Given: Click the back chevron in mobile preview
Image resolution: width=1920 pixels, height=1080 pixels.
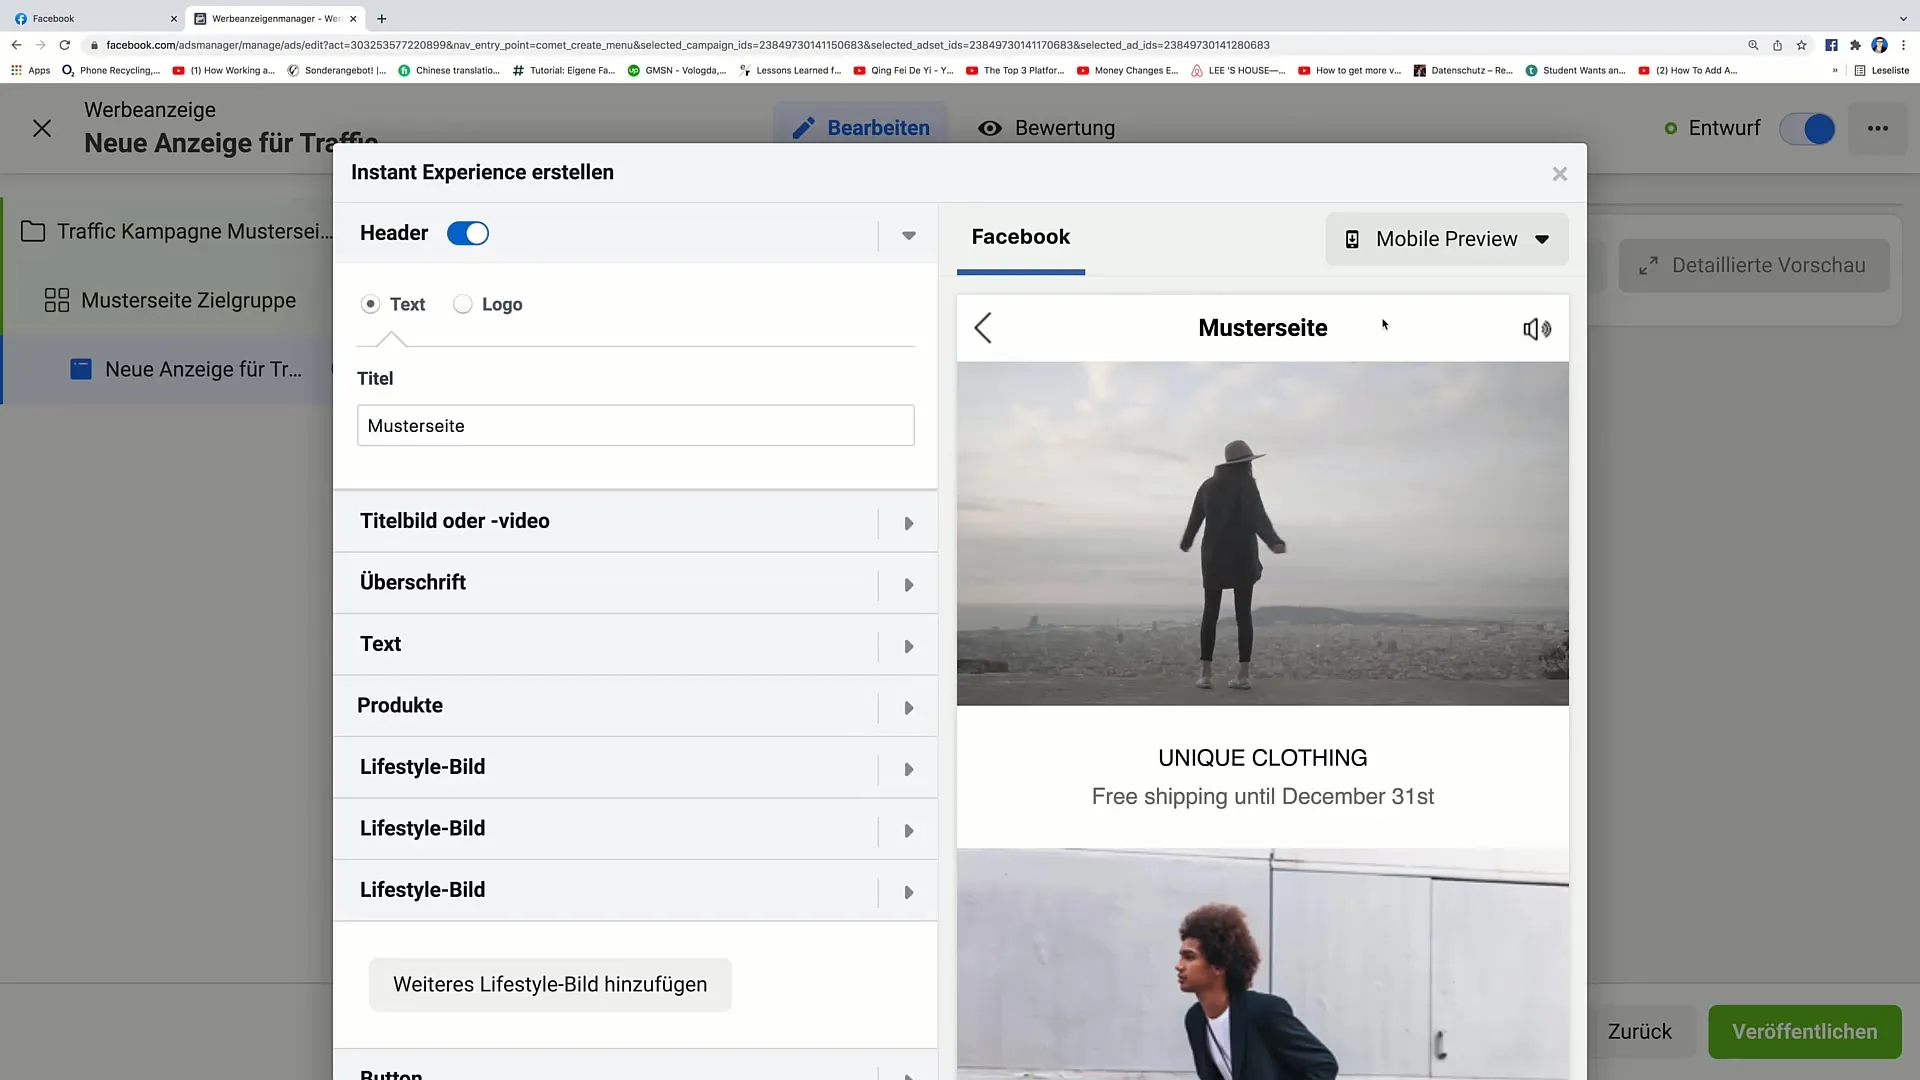Looking at the screenshot, I should click(983, 328).
